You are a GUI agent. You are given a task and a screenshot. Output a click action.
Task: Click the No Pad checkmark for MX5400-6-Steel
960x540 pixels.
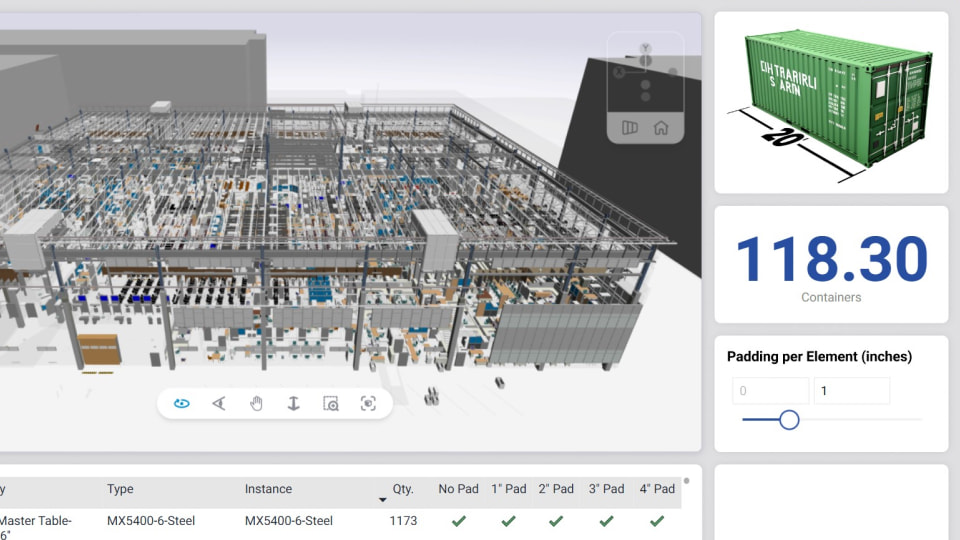click(x=459, y=521)
